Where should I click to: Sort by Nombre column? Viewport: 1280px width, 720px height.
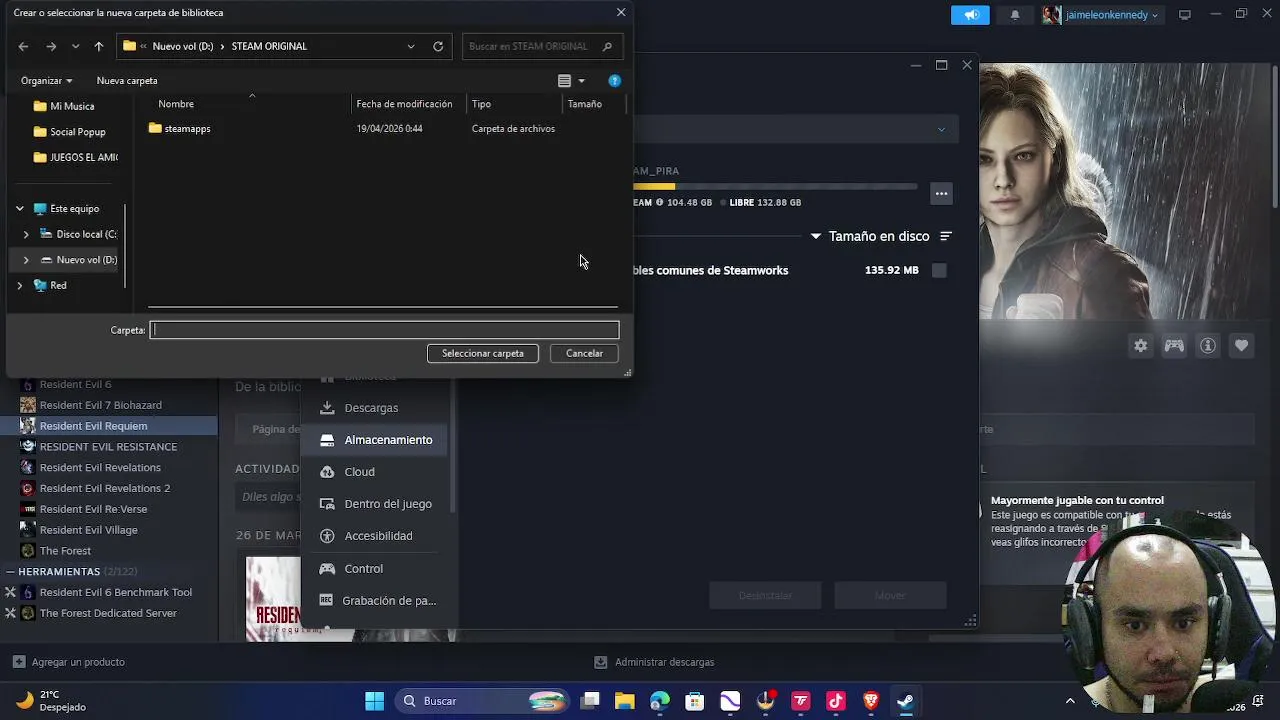tap(176, 104)
